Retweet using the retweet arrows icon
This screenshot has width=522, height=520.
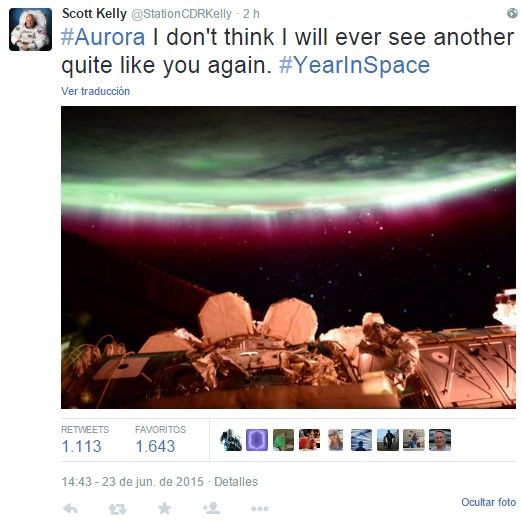coord(117,509)
